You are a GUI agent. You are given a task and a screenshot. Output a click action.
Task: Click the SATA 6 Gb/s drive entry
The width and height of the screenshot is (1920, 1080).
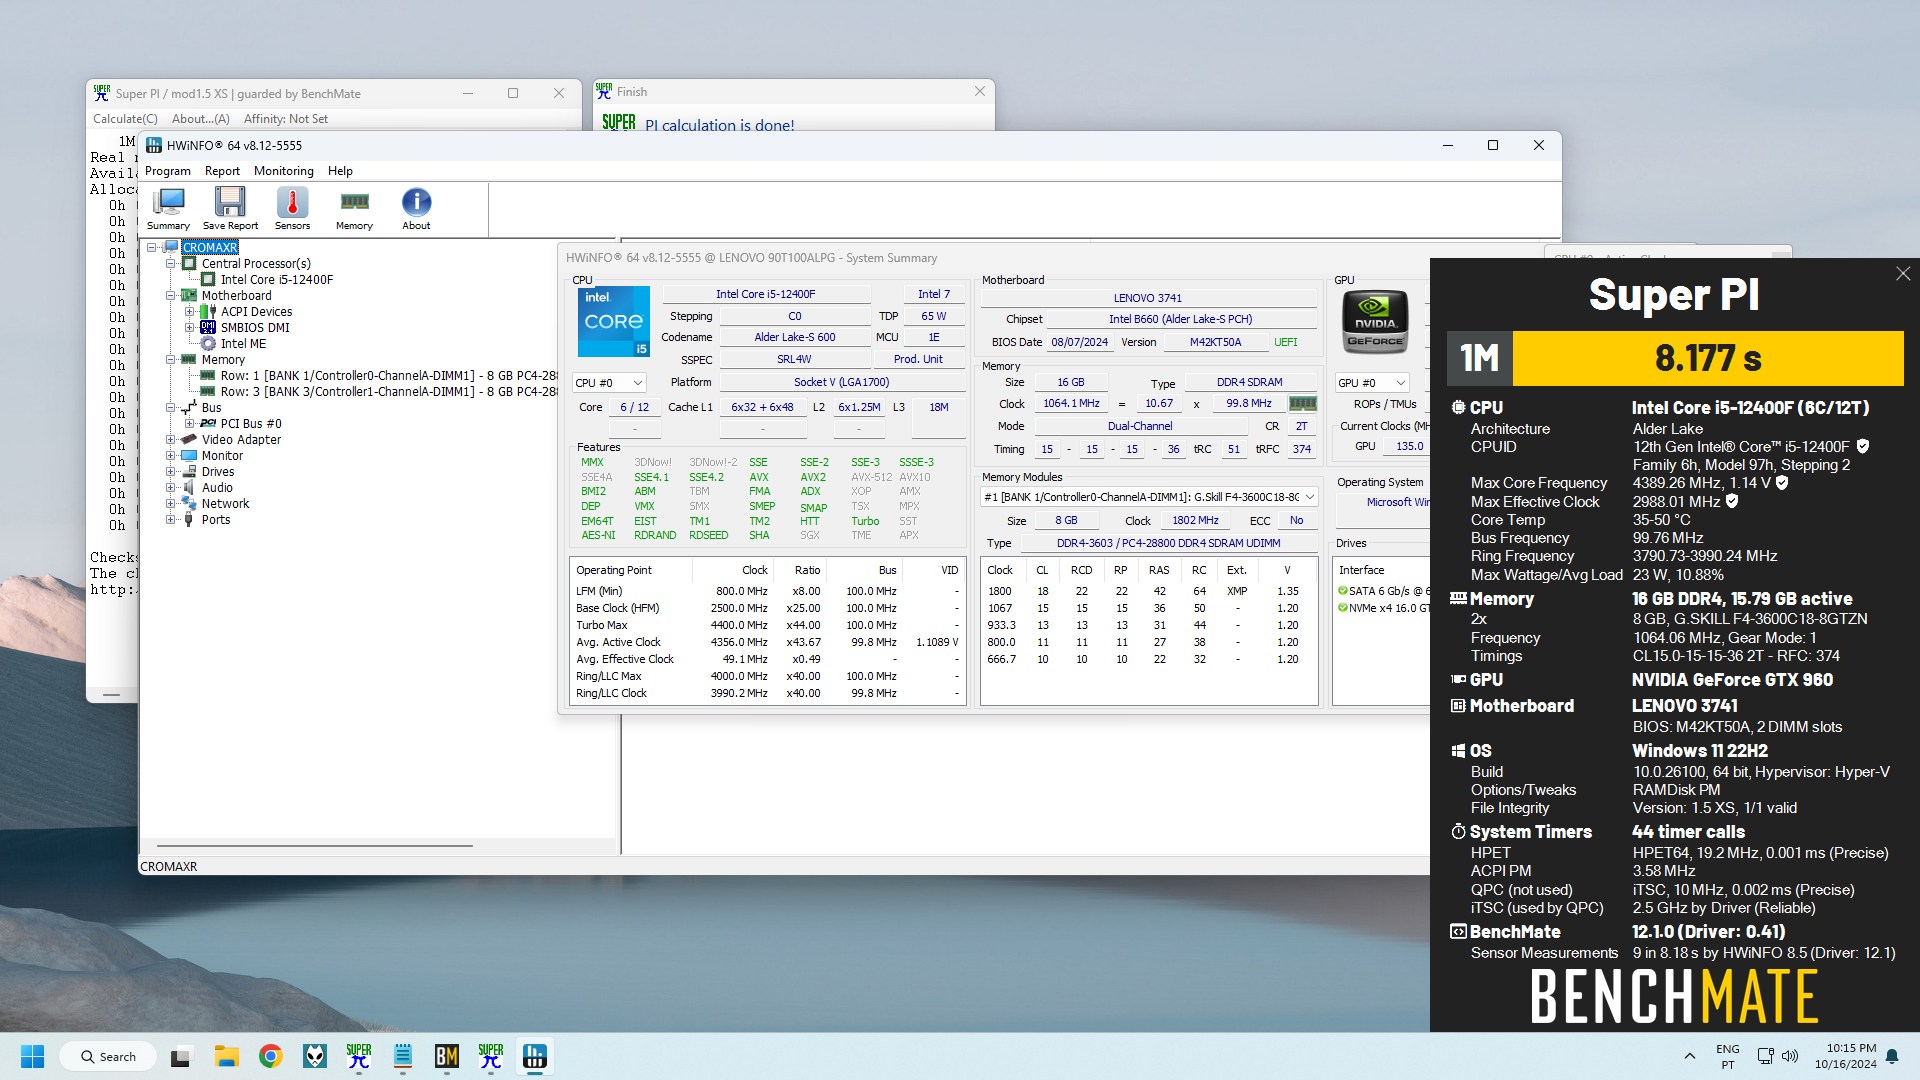click(1384, 591)
